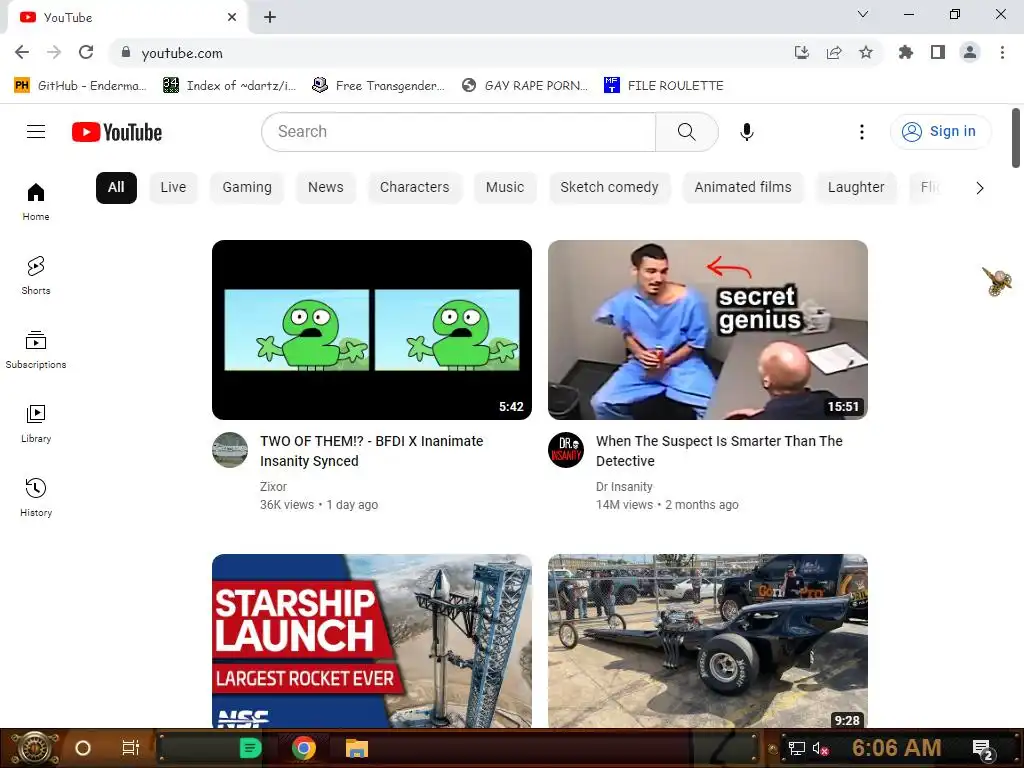Share this page icon in address bar

pyautogui.click(x=834, y=52)
